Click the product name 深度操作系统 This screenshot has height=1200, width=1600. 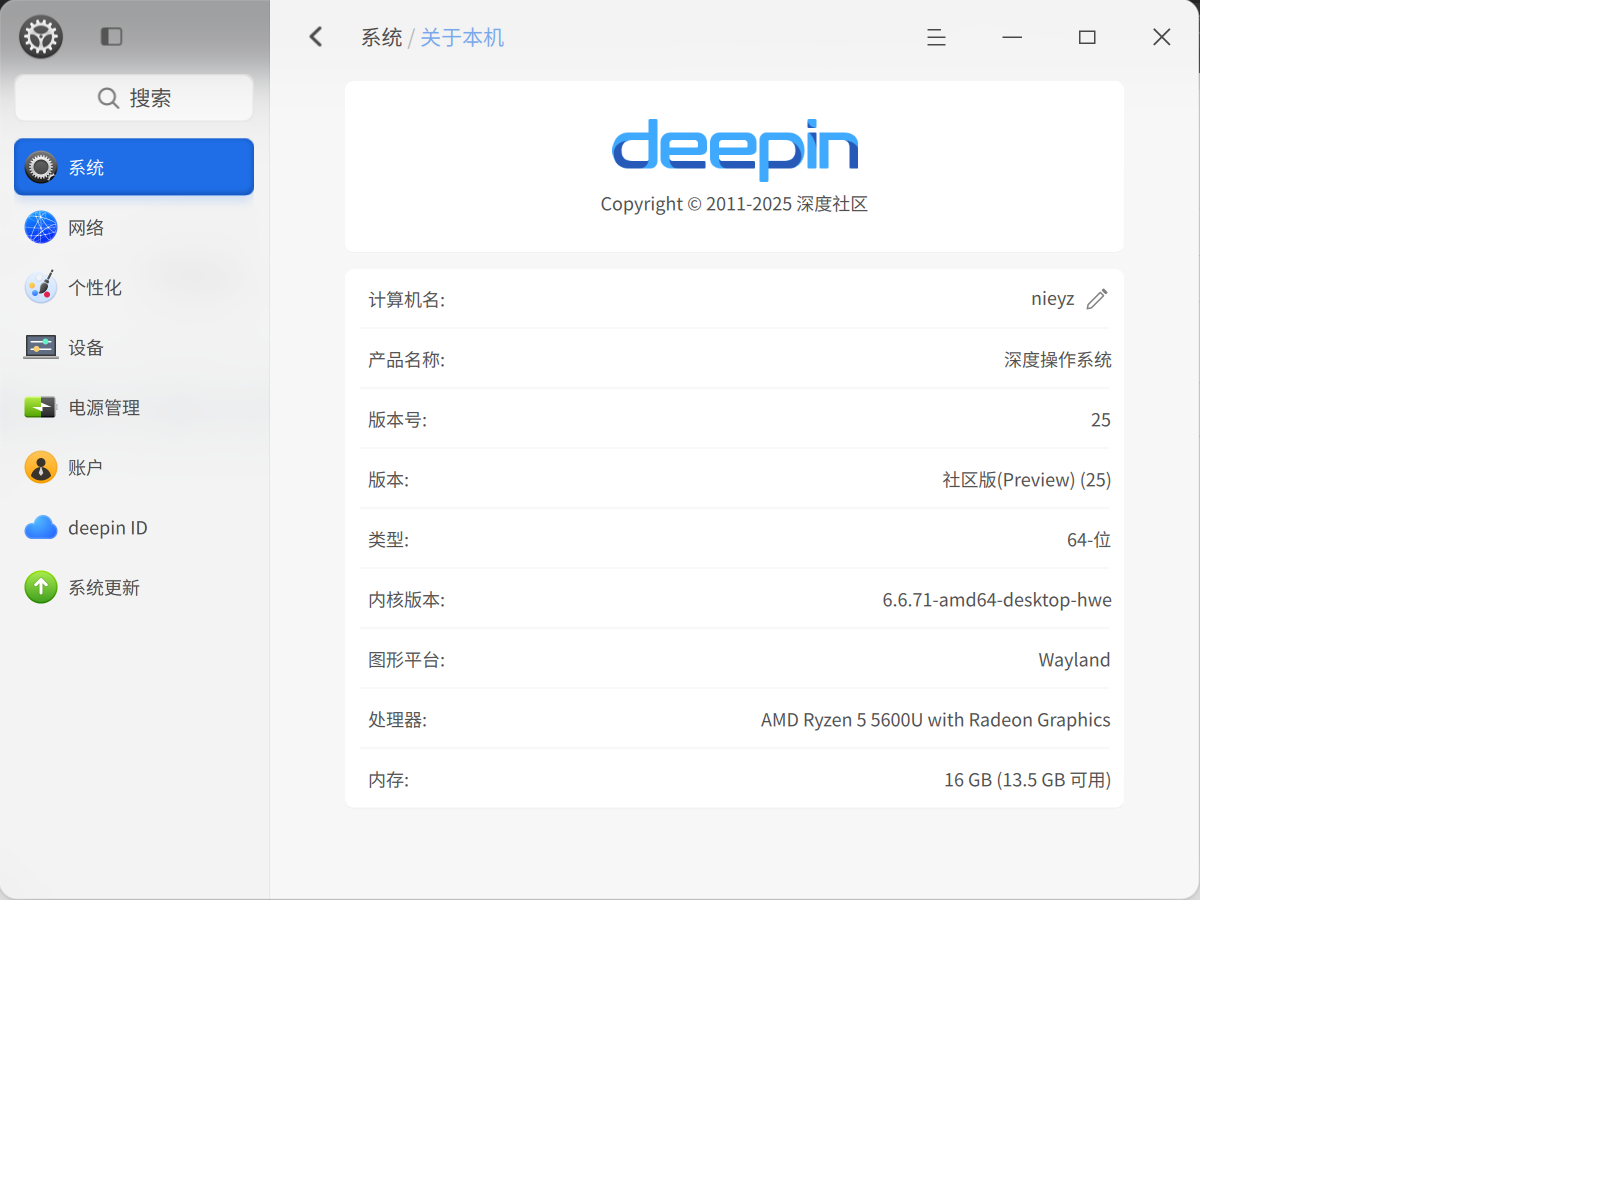[1057, 359]
